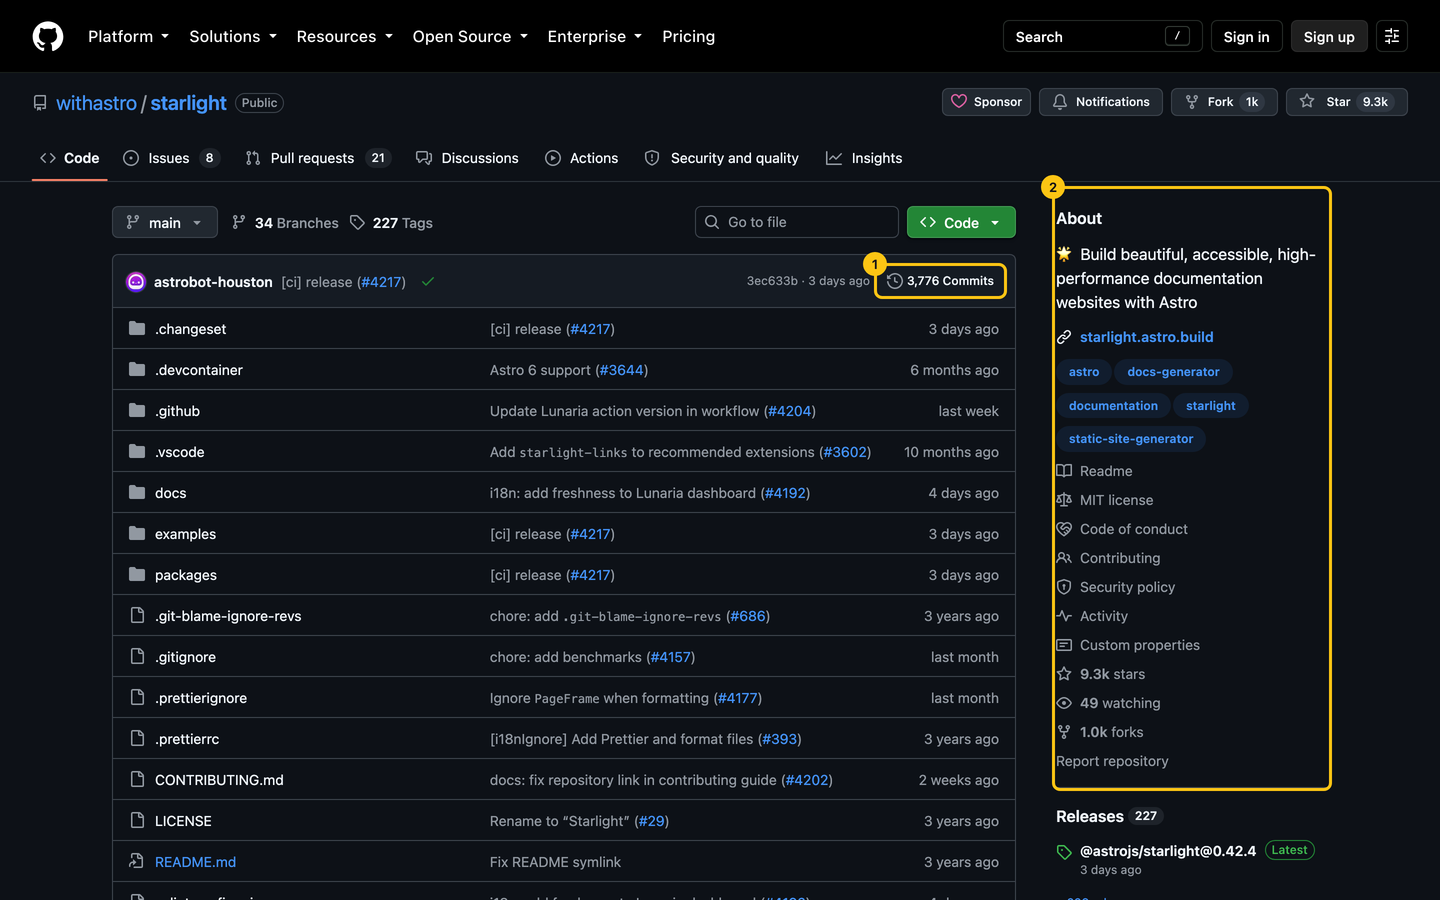The height and width of the screenshot is (900, 1440).
Task: Open the .prettierrc file
Action: pos(187,739)
